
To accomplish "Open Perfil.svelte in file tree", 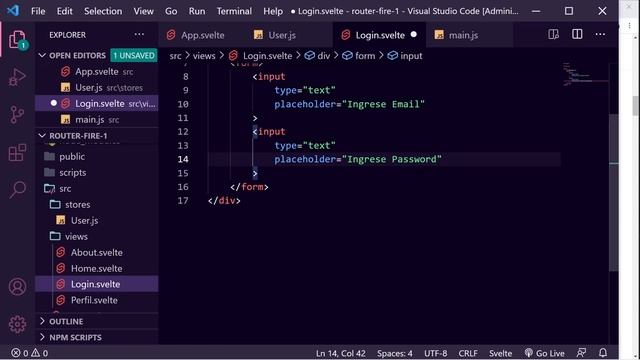I will pyautogui.click(x=97, y=300).
